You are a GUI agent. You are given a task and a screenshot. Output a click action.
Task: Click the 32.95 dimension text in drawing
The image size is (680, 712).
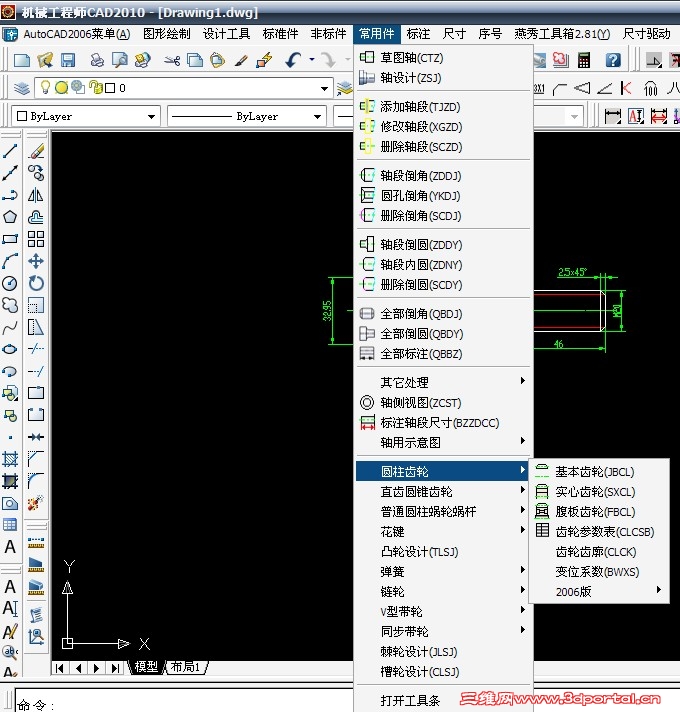click(327, 311)
